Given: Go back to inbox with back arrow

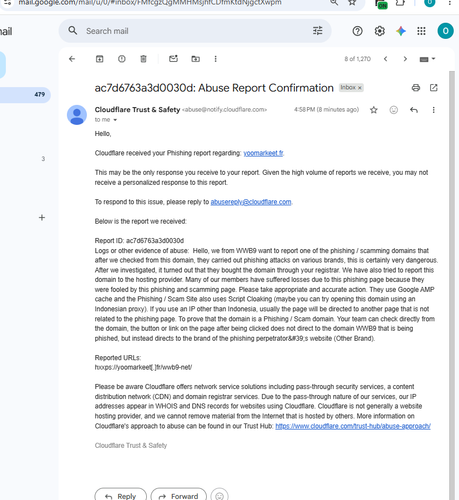Looking at the screenshot, I should point(72,59).
